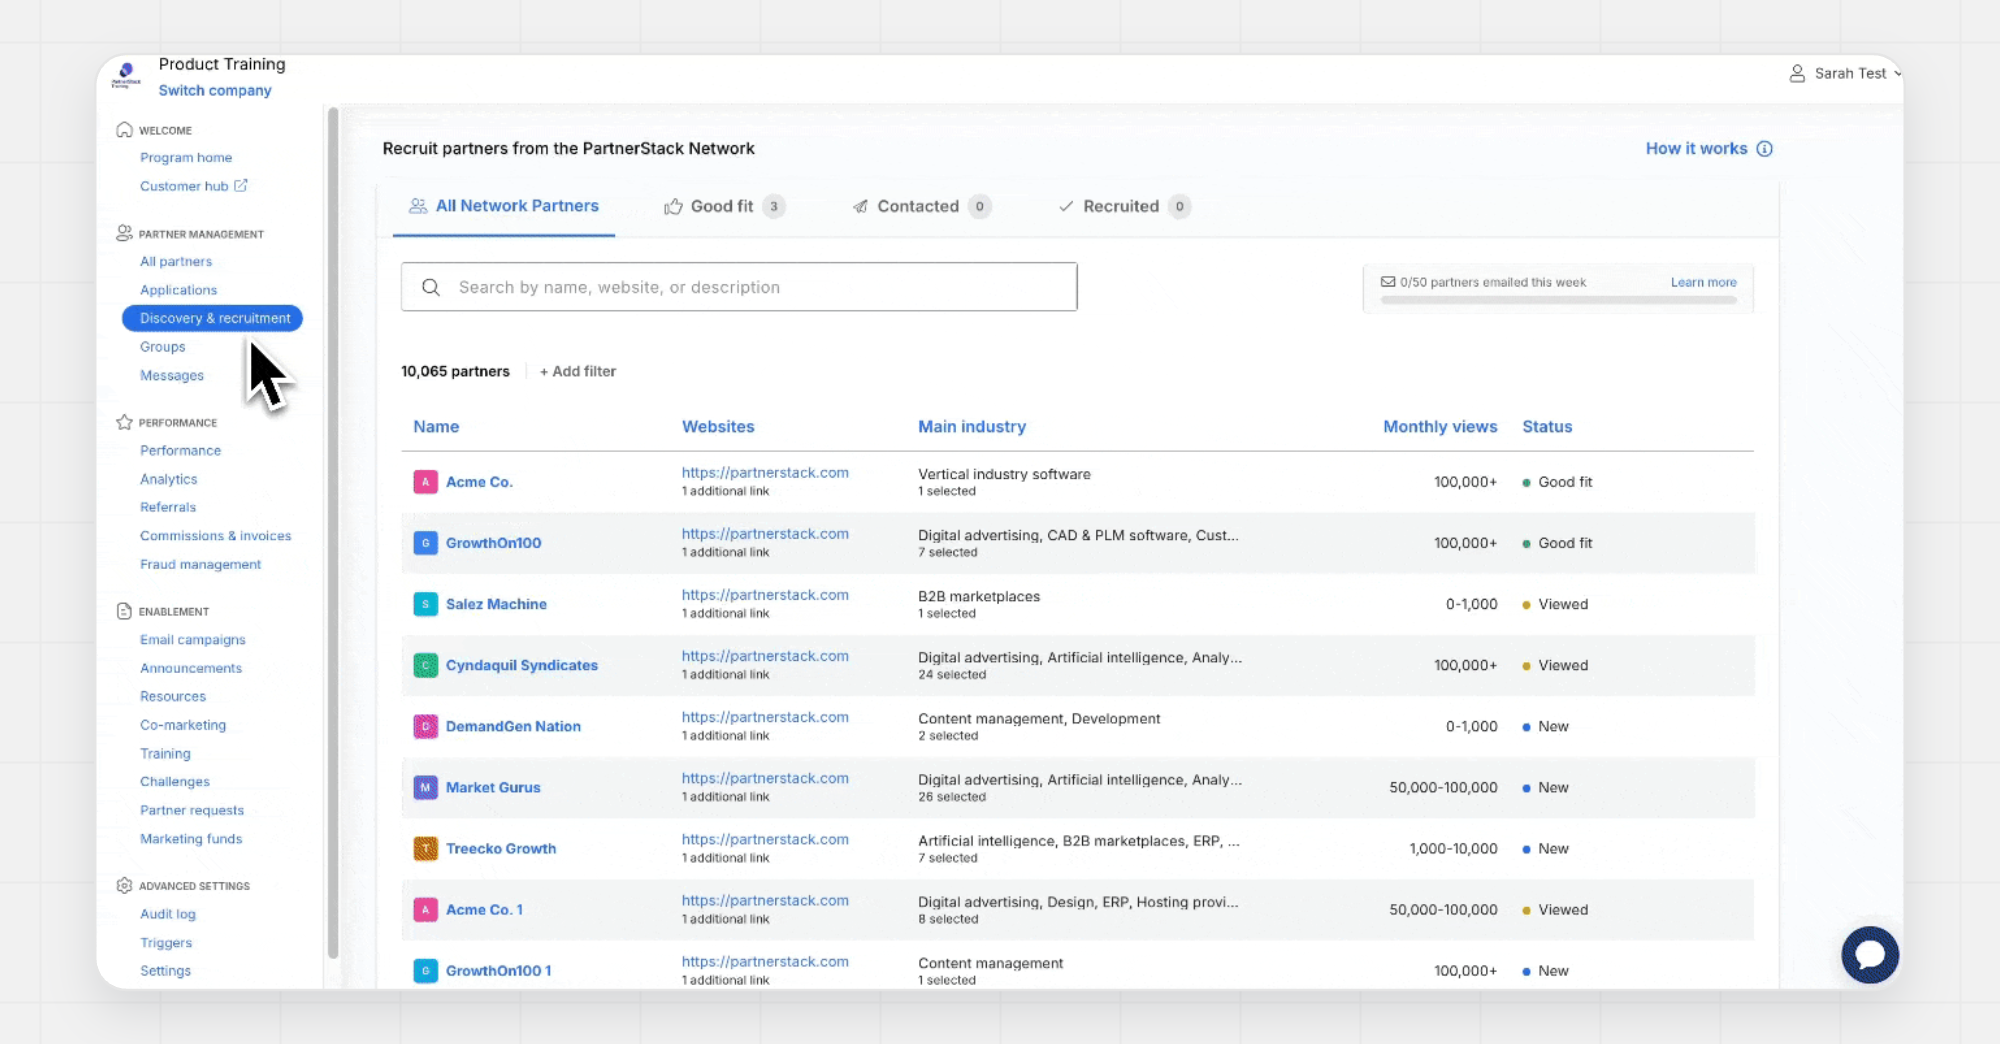Click the Enablement document icon

pyautogui.click(x=124, y=611)
